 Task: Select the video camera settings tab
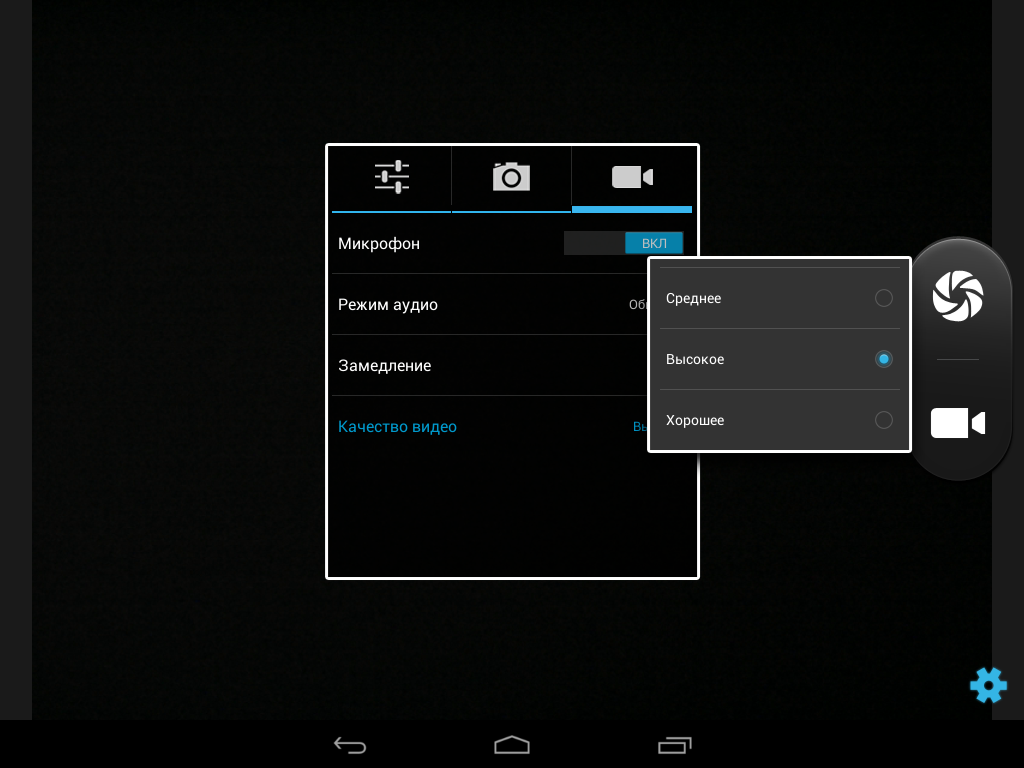click(x=632, y=177)
